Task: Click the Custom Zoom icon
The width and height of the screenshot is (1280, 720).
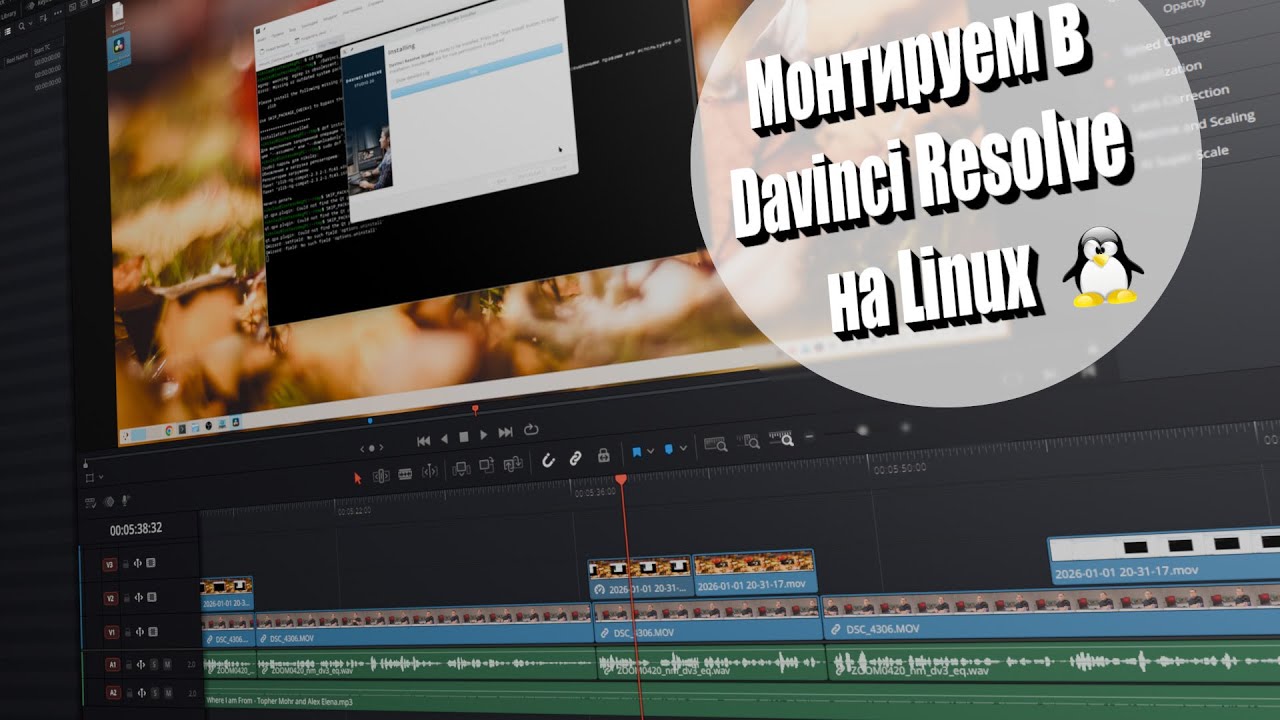Action: click(781, 438)
